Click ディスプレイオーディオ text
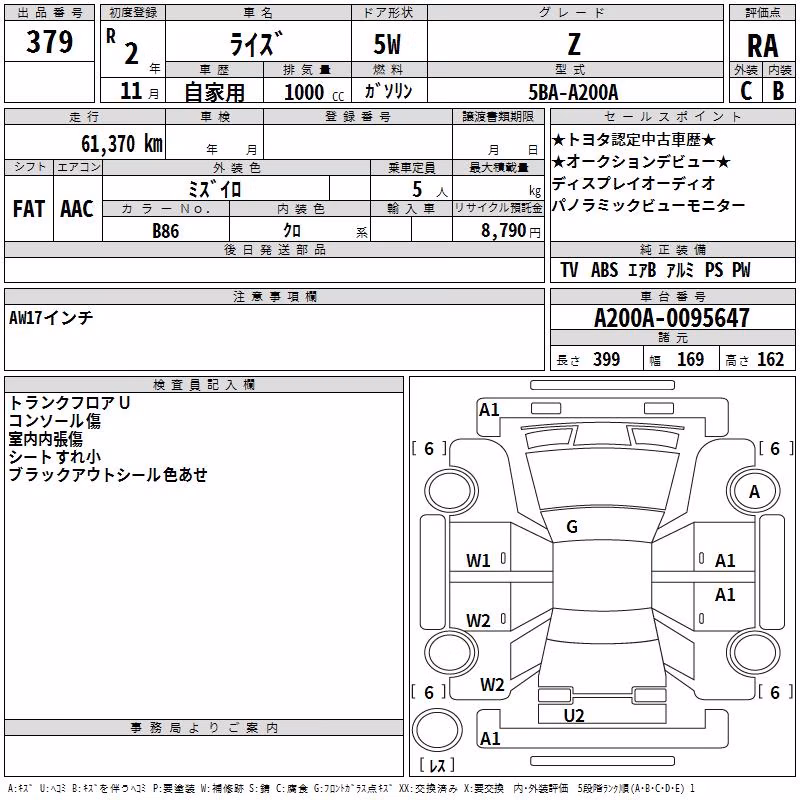800x800 pixels. point(634,183)
